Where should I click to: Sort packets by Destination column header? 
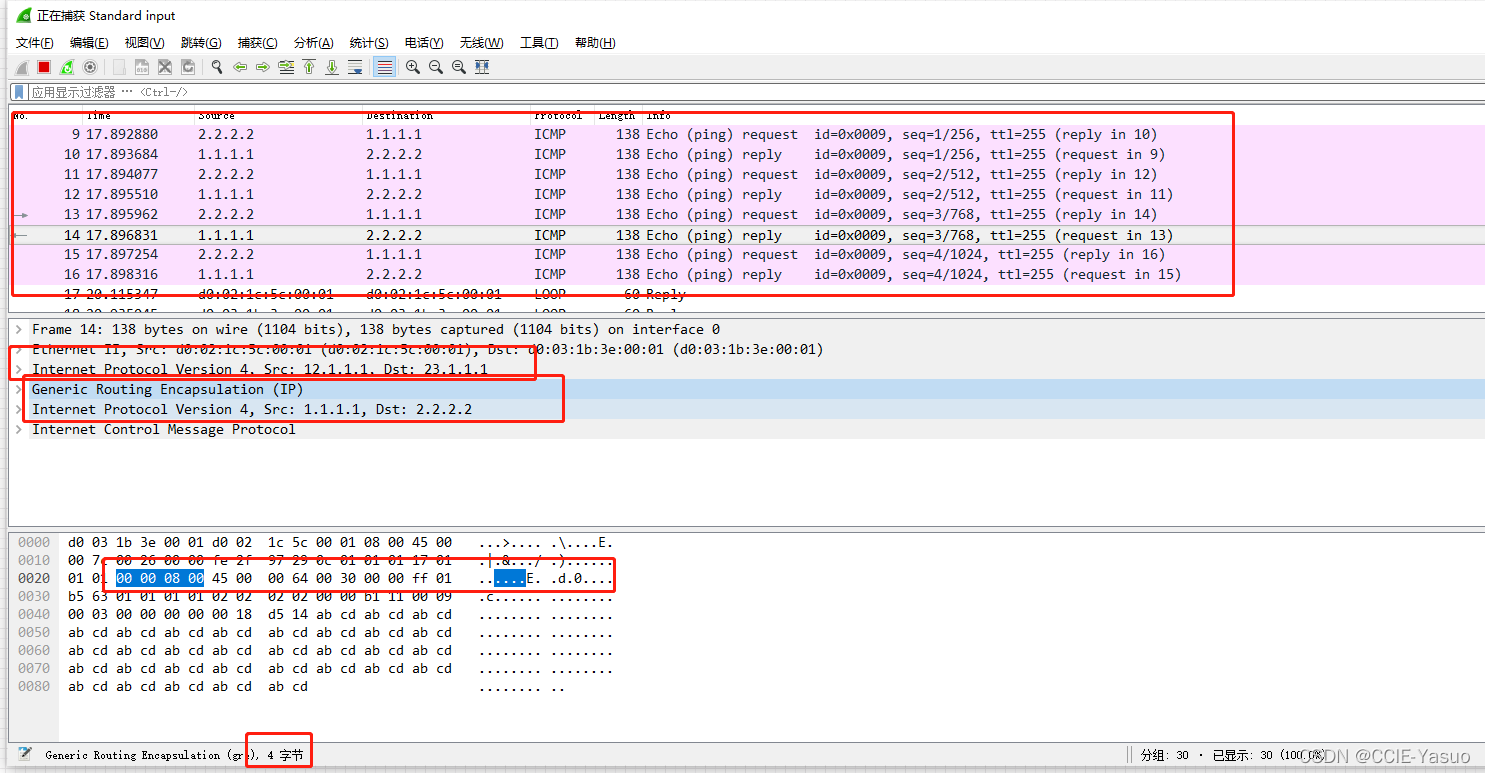click(446, 115)
